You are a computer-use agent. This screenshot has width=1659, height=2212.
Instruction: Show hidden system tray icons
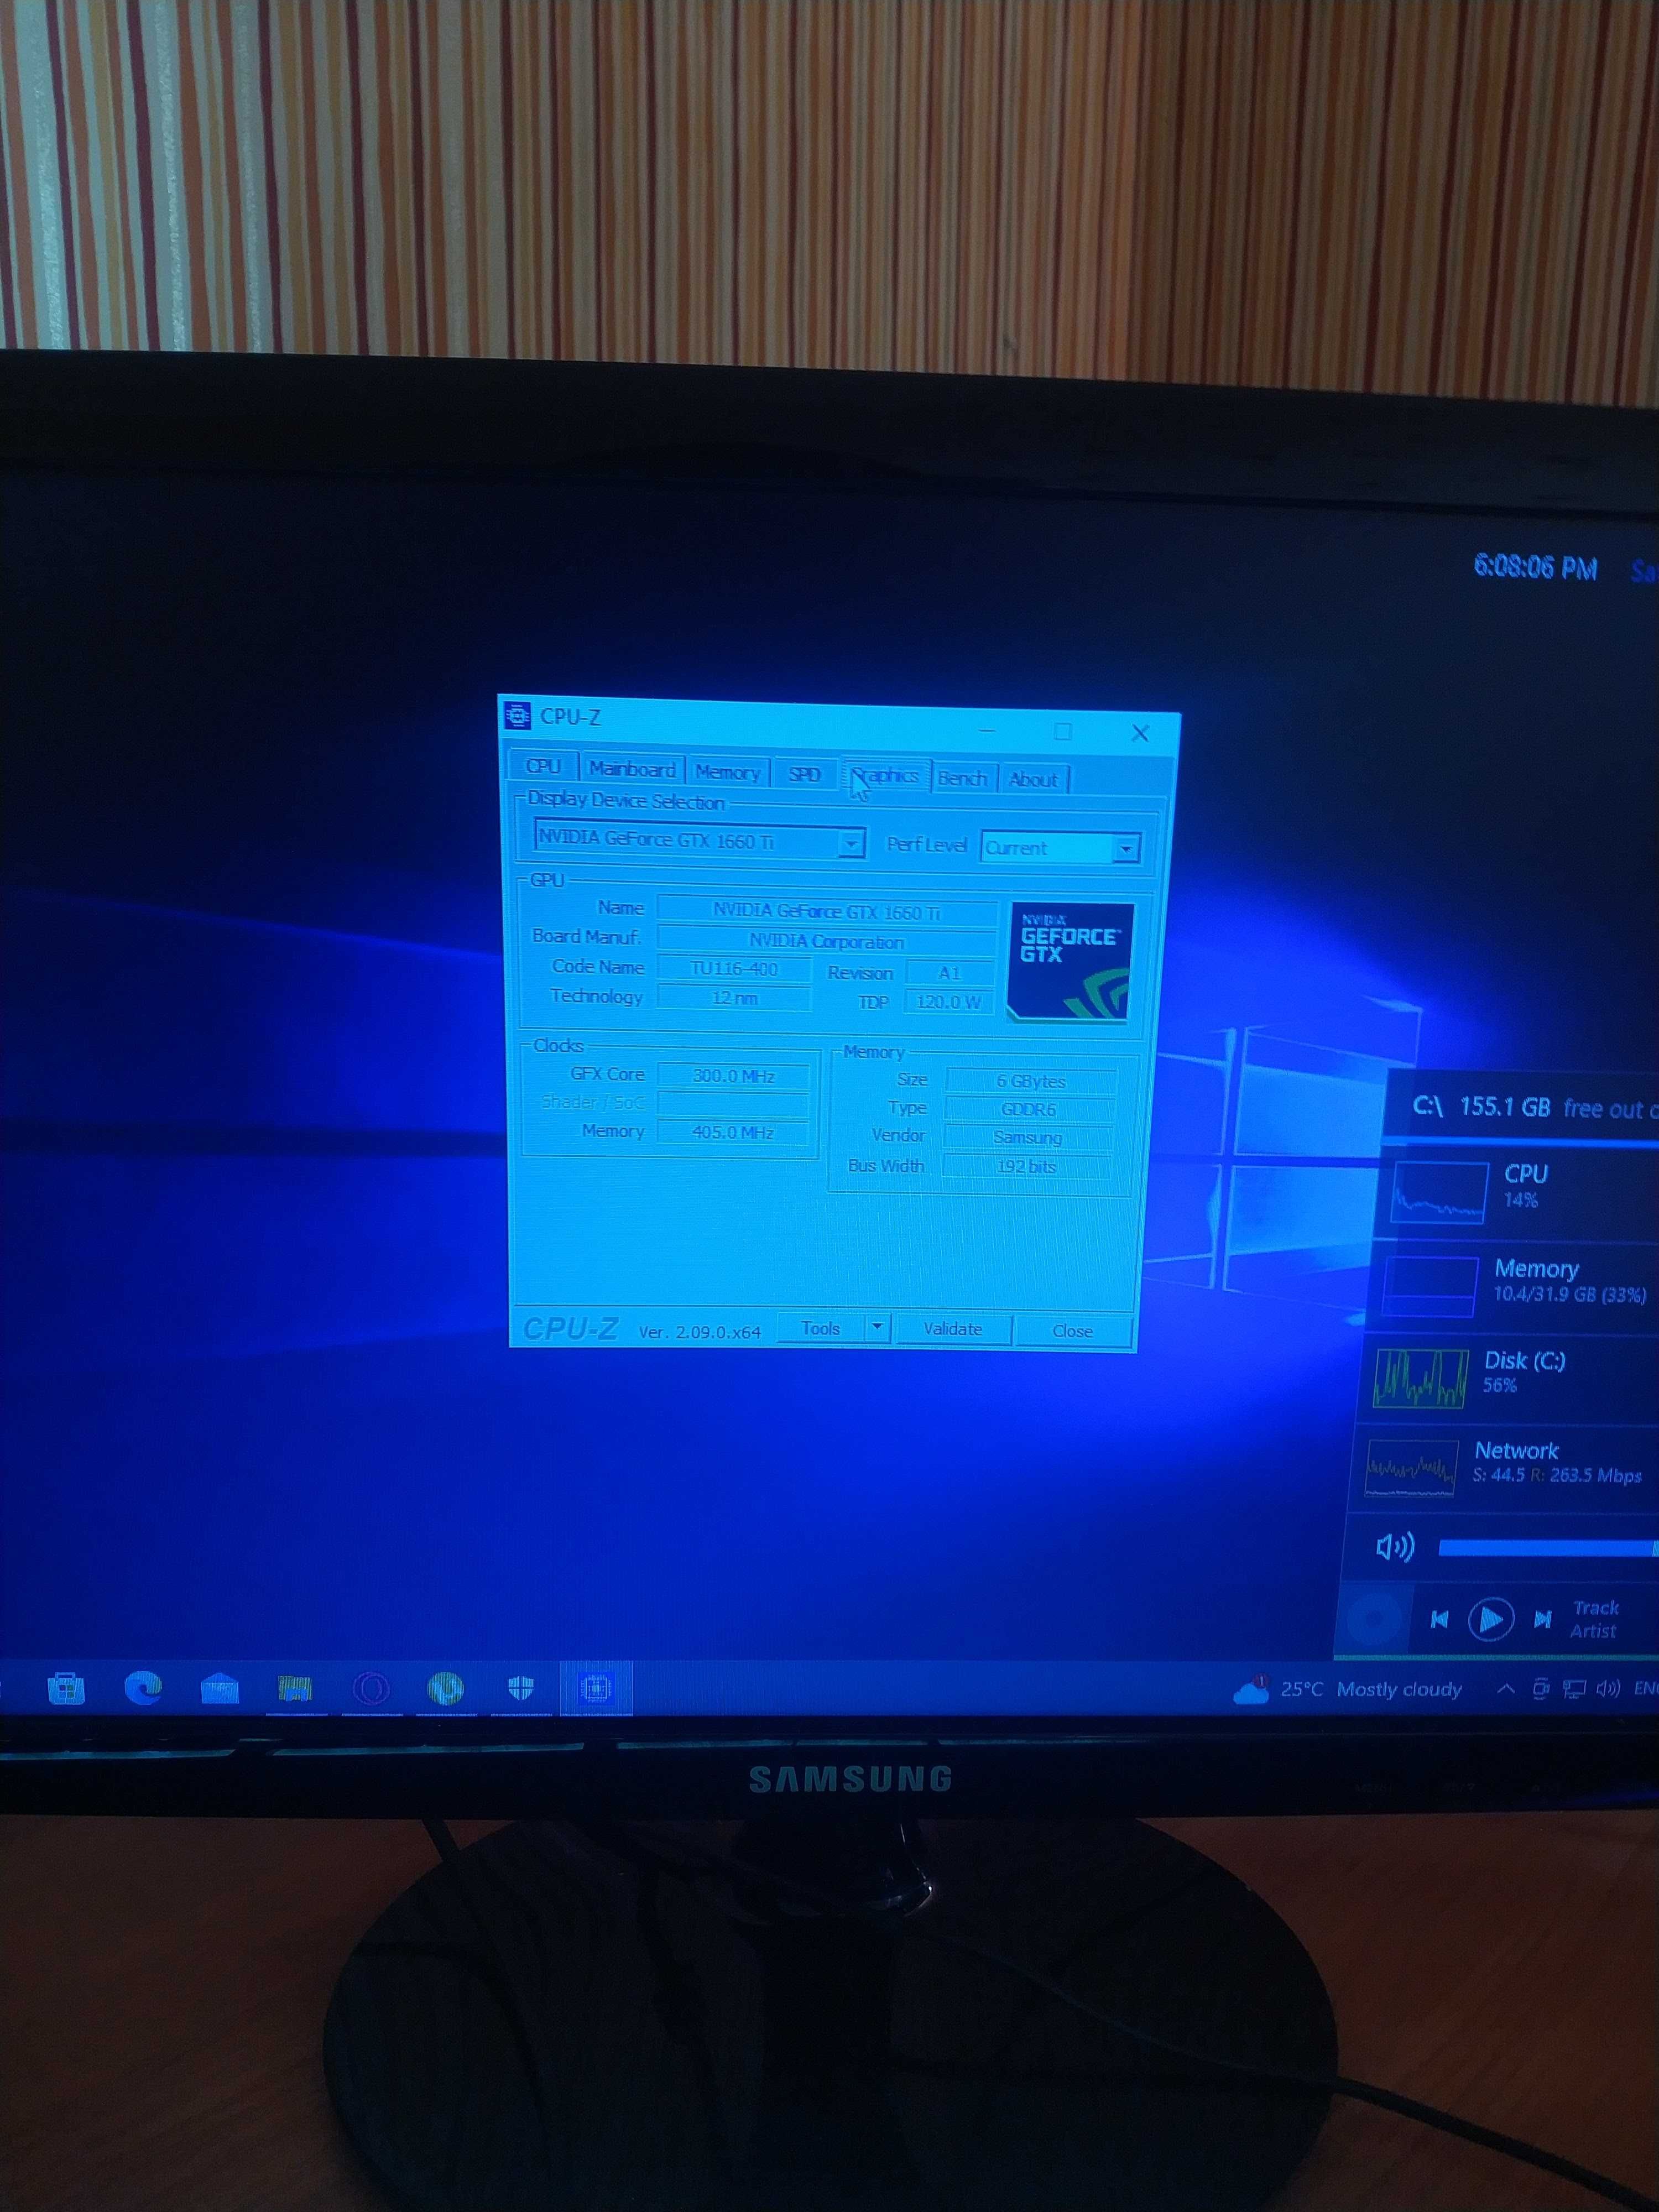tap(1505, 1689)
